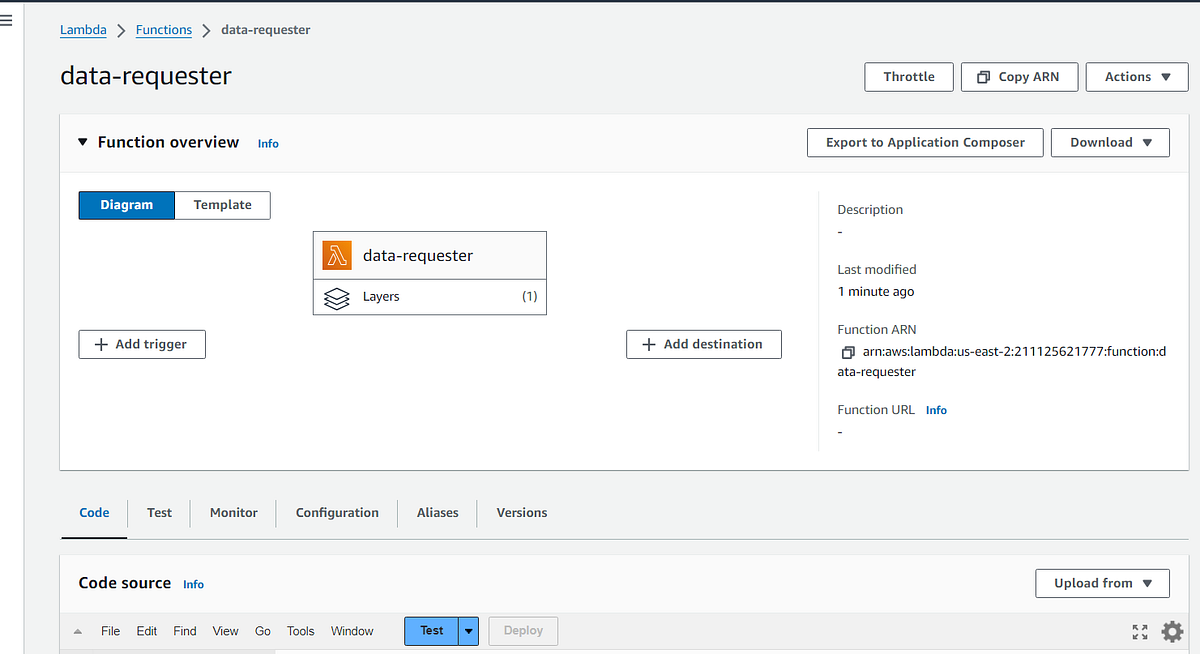Click the orange Lambda icon in the diagram
1200x654 pixels.
pos(337,255)
